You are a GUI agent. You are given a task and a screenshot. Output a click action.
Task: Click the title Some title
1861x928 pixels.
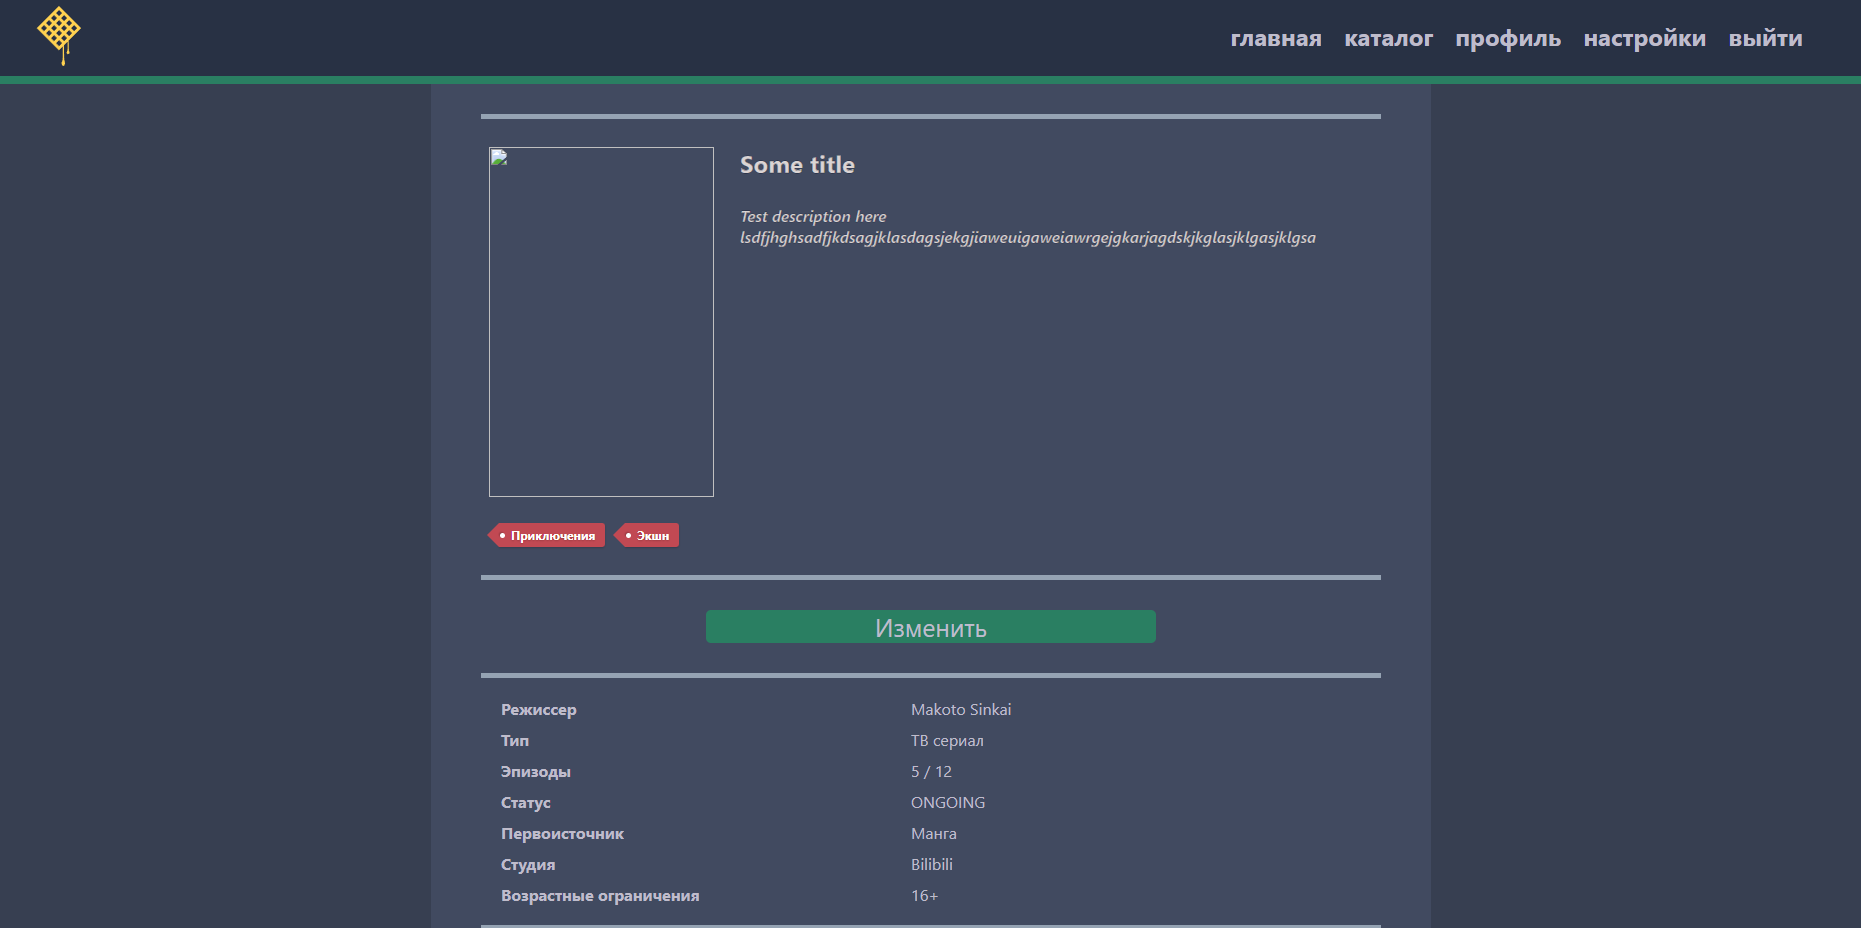click(x=797, y=165)
